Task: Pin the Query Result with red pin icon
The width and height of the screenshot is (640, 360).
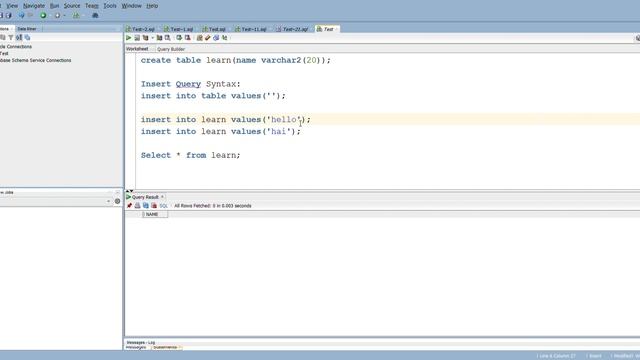Action: pos(129,206)
